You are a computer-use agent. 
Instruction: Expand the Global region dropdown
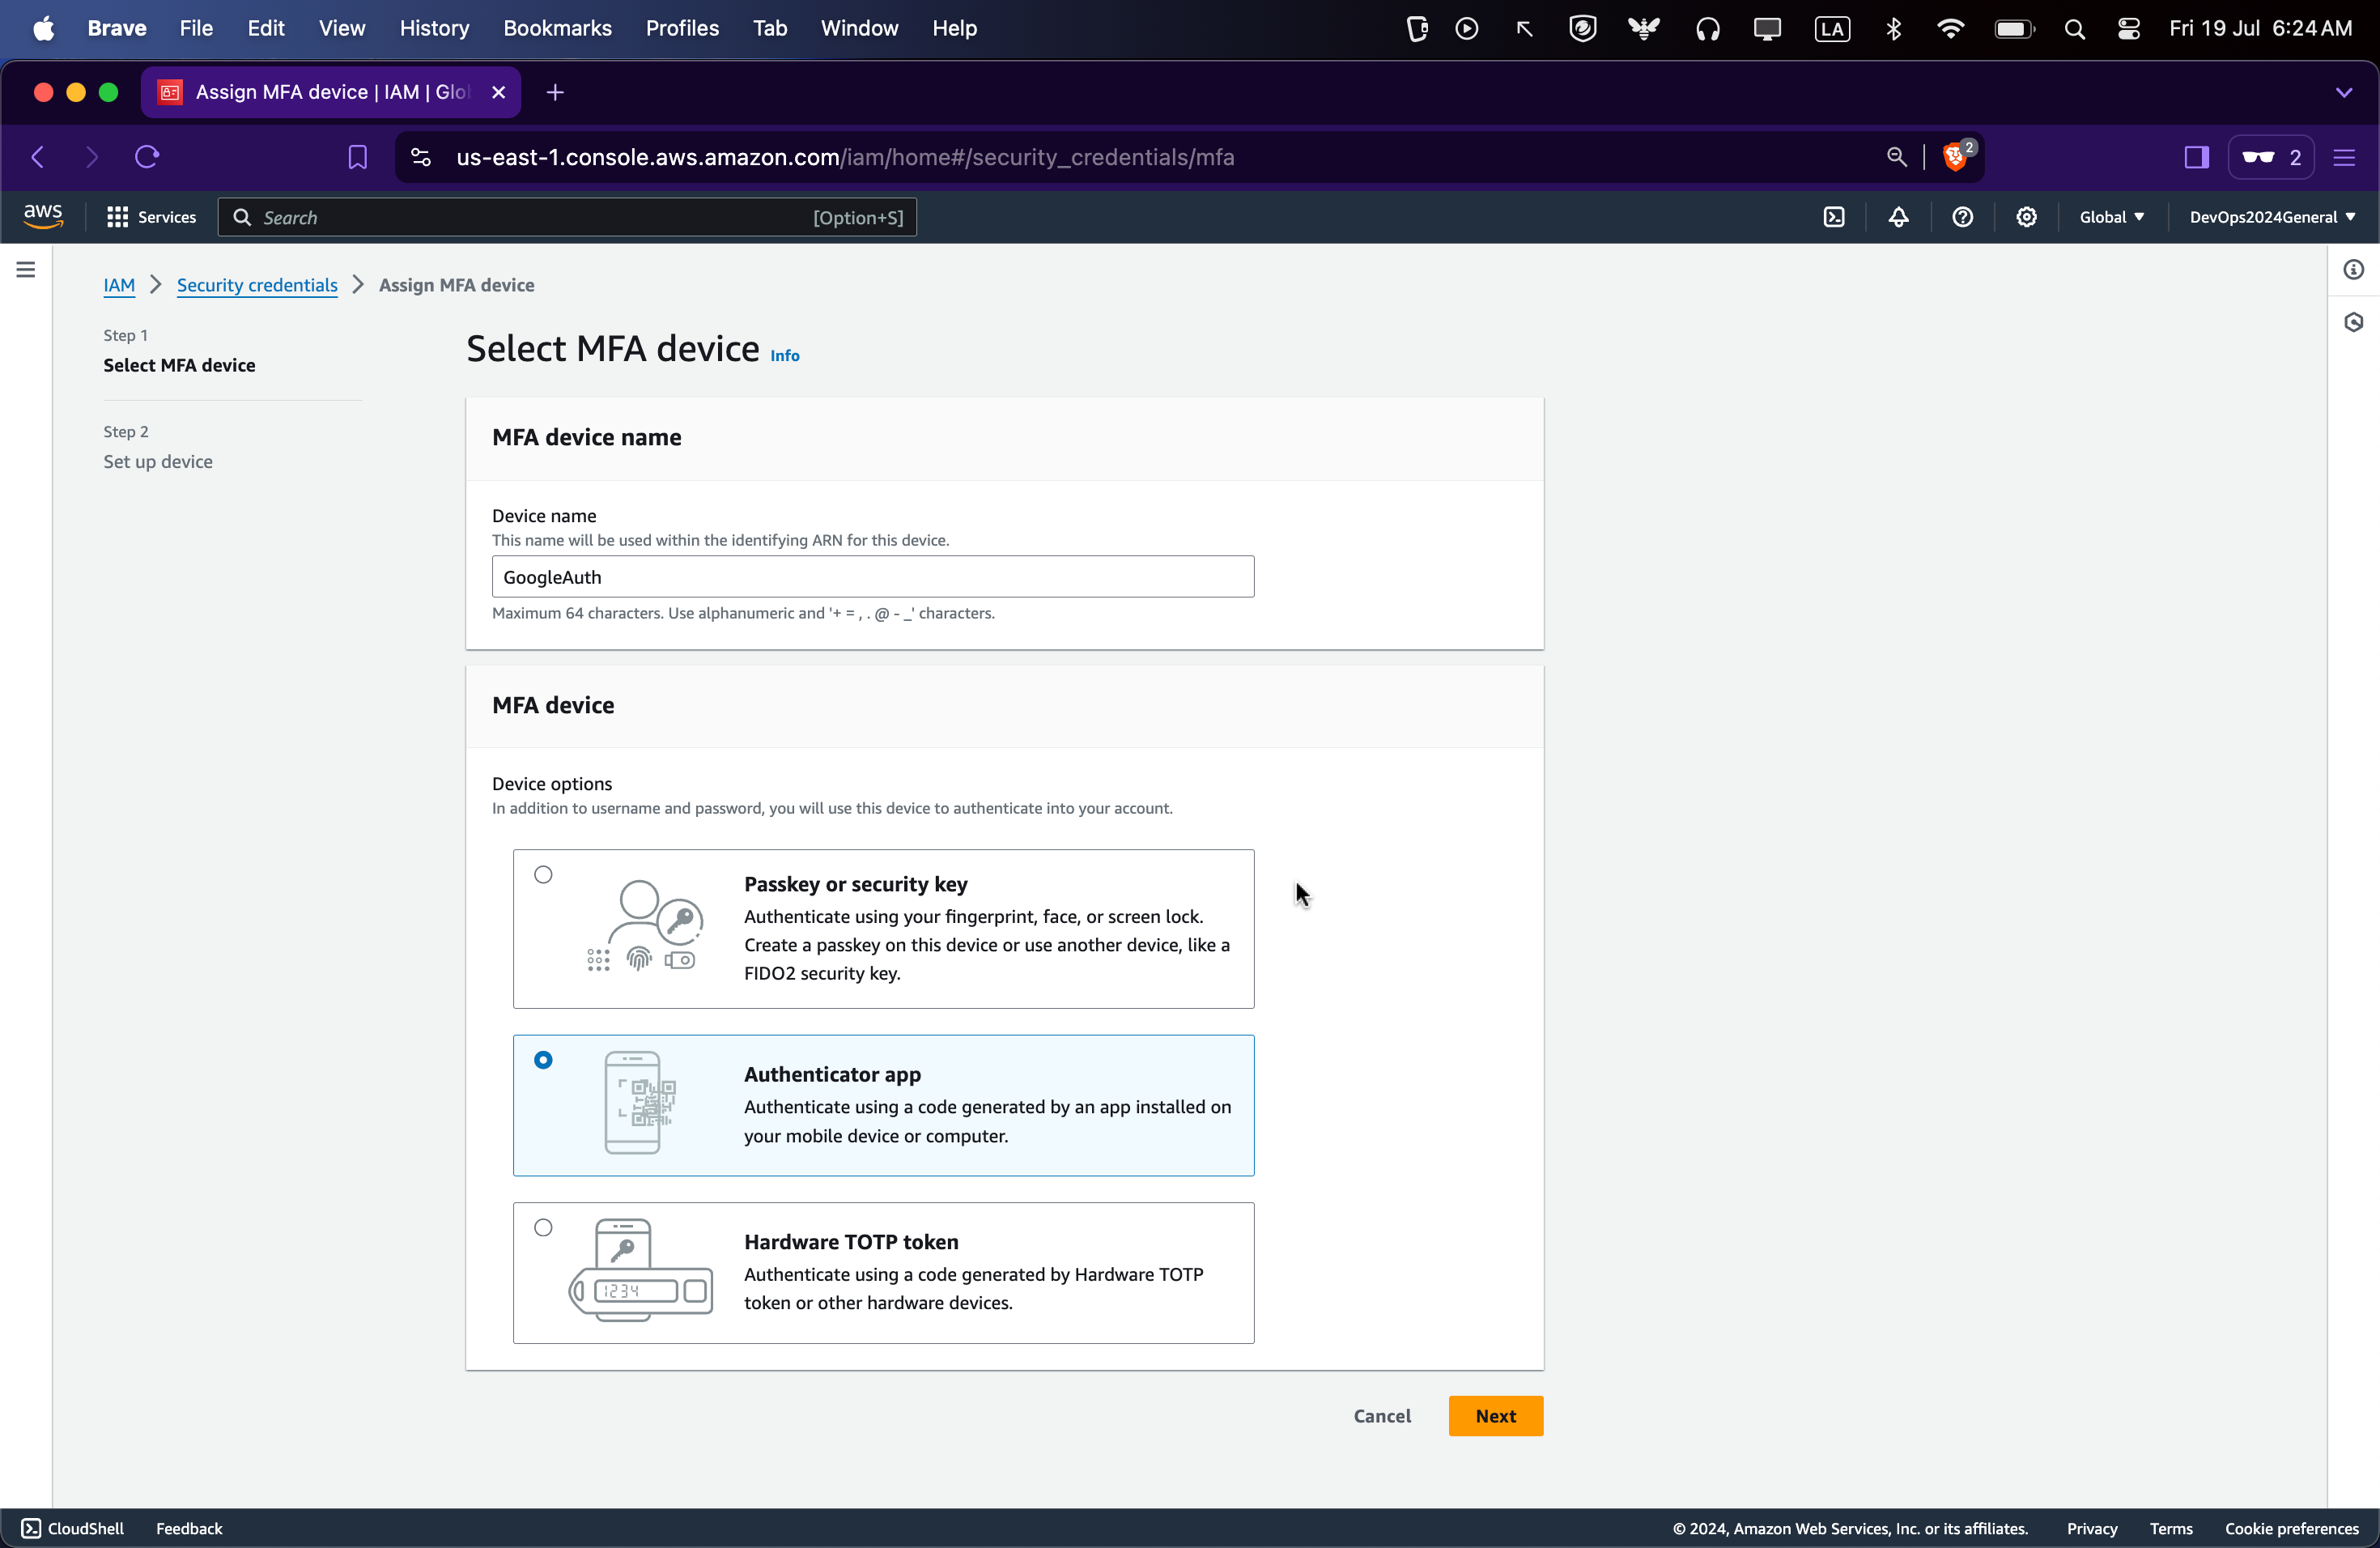pos(2111,217)
